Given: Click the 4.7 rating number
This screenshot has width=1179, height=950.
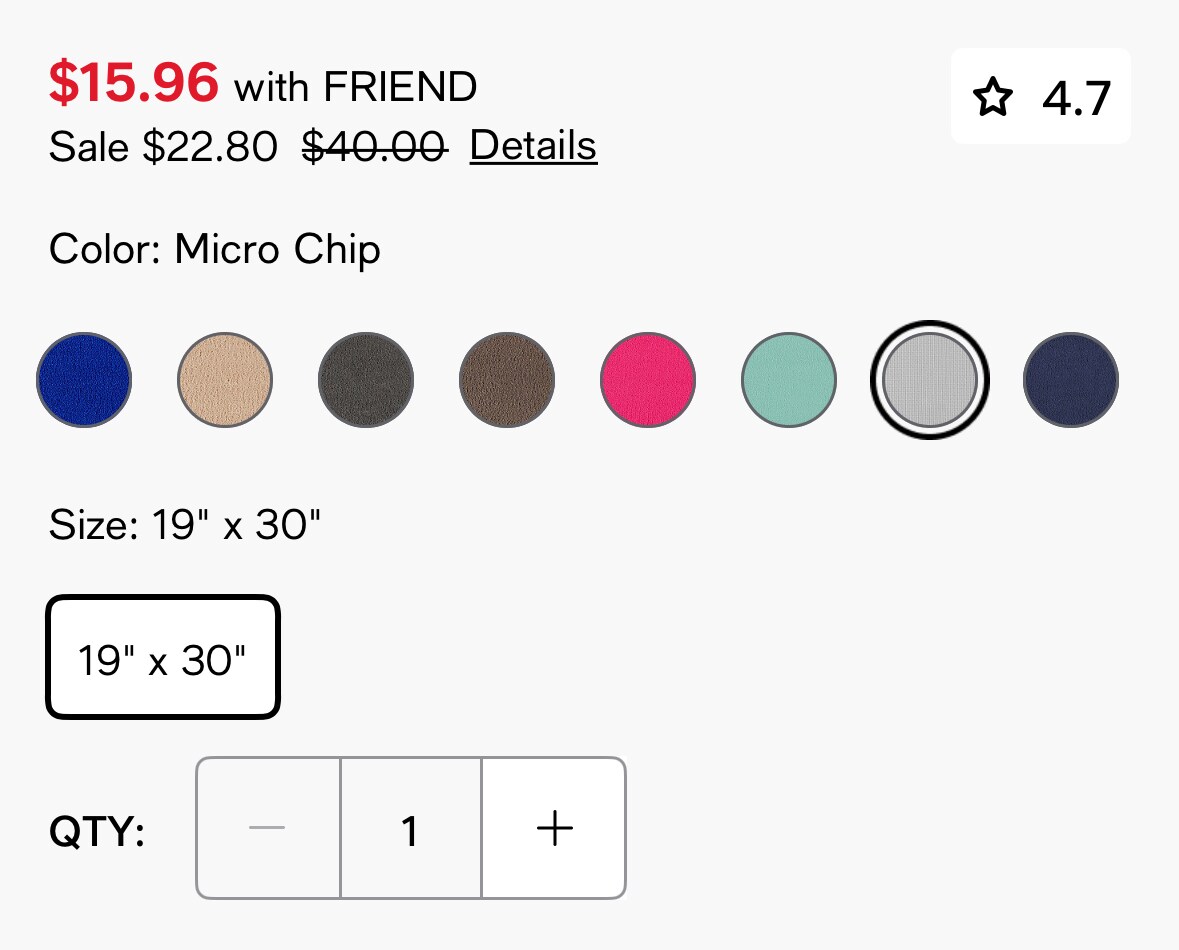Looking at the screenshot, I should 1076,99.
